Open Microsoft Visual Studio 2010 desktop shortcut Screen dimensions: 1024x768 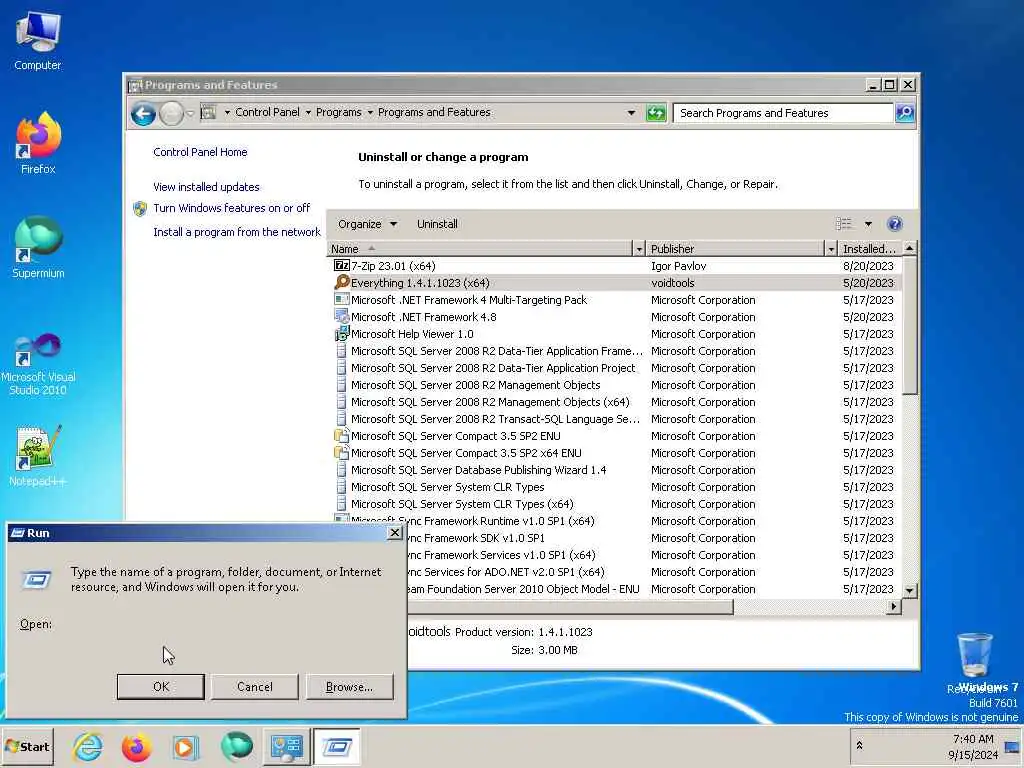(x=38, y=364)
